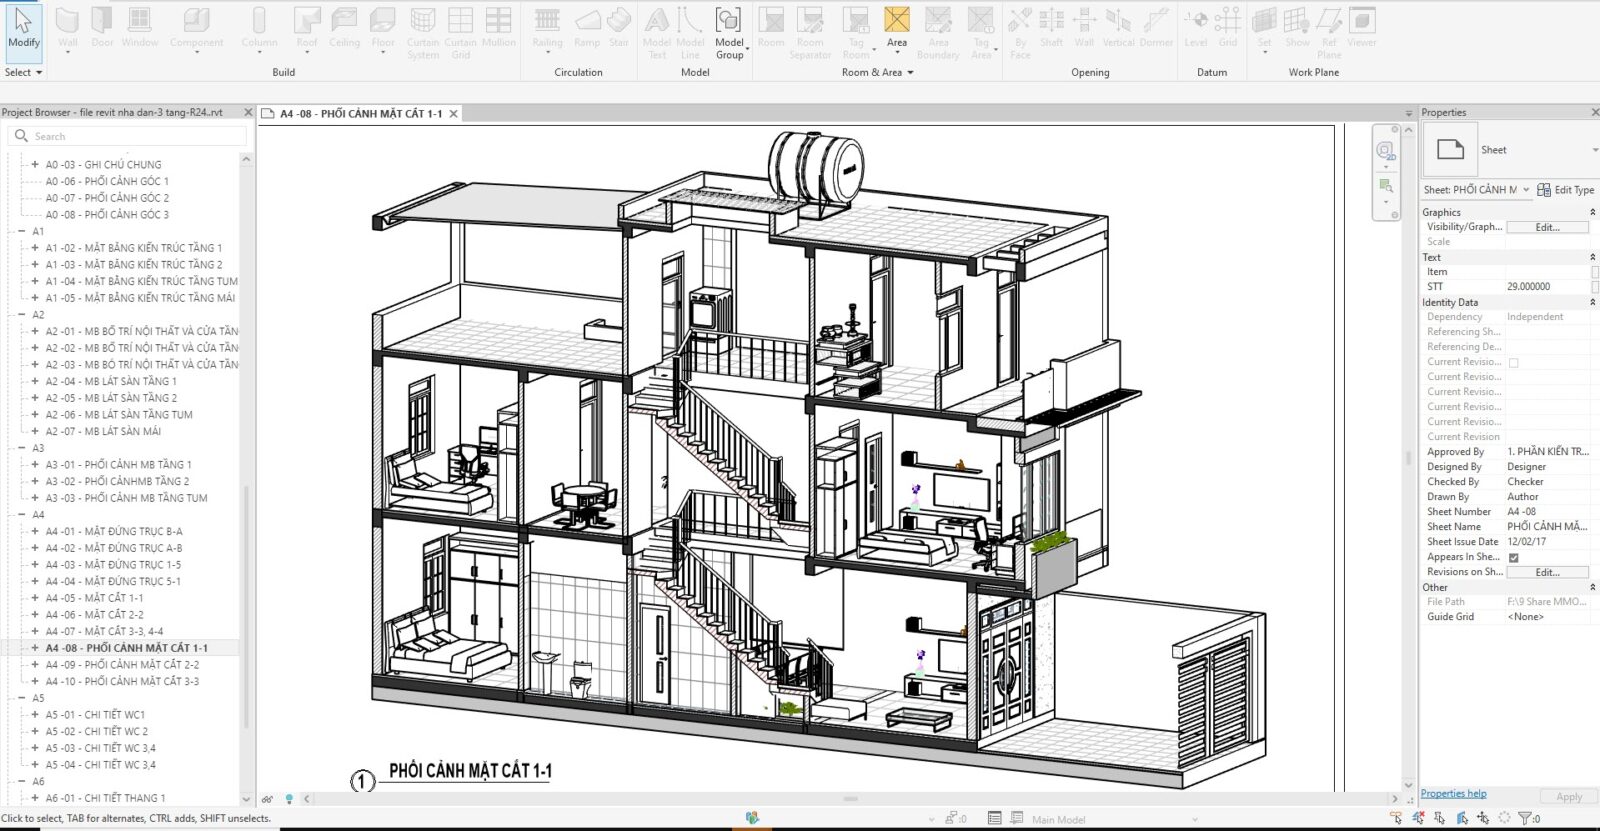This screenshot has width=1600, height=831.
Task: Click the 2D navigation wheel icon
Action: 1386,151
